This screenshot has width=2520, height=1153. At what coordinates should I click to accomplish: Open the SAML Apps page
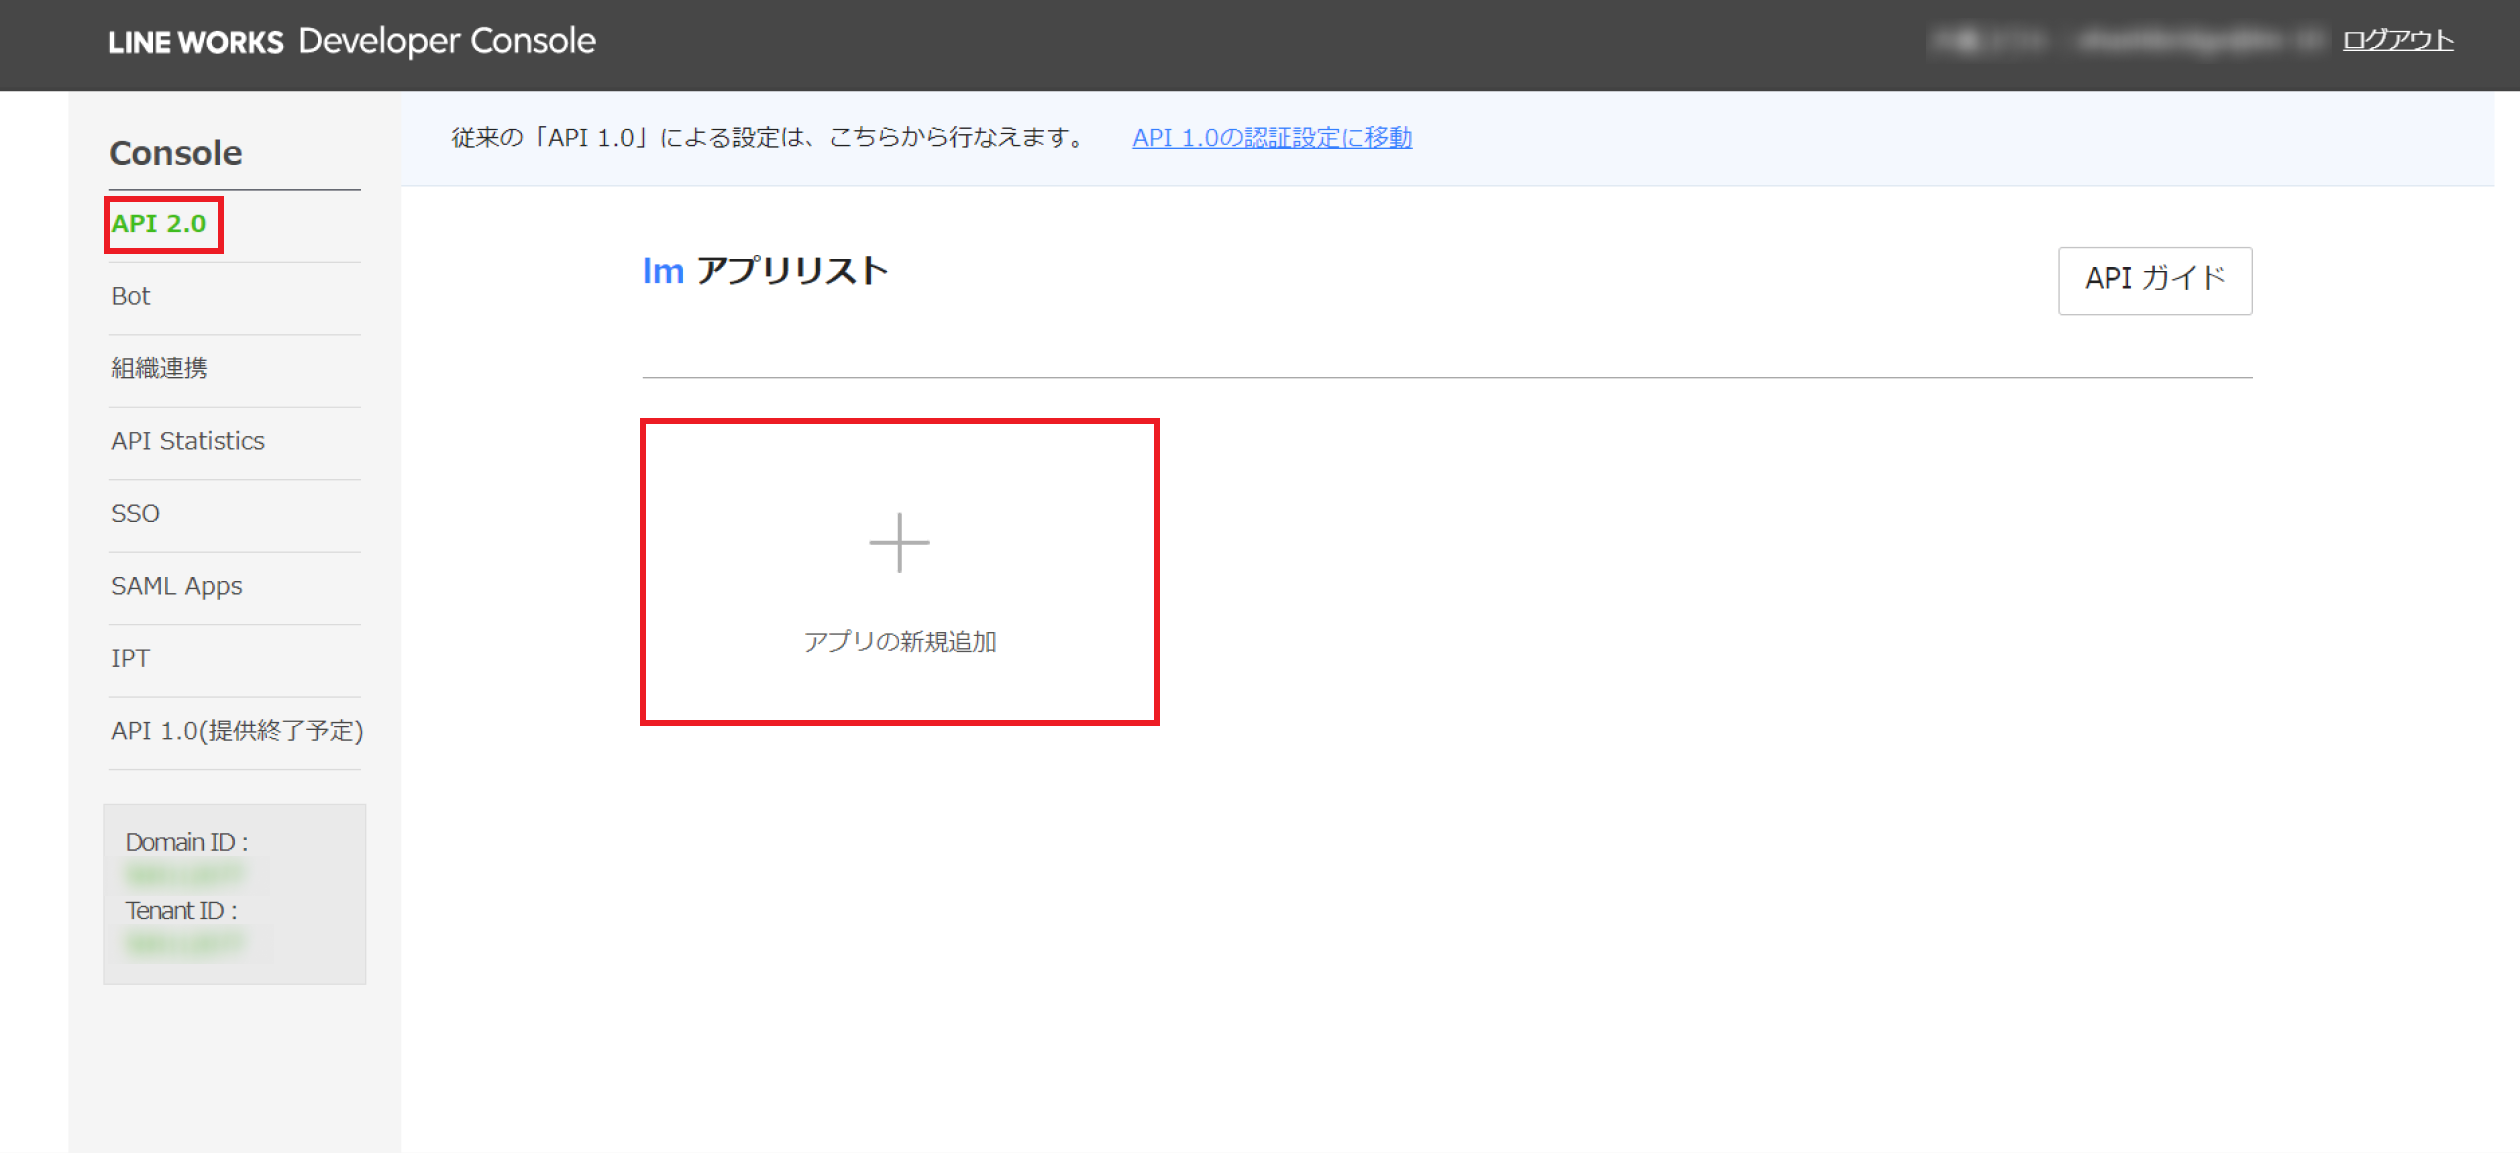click(177, 586)
